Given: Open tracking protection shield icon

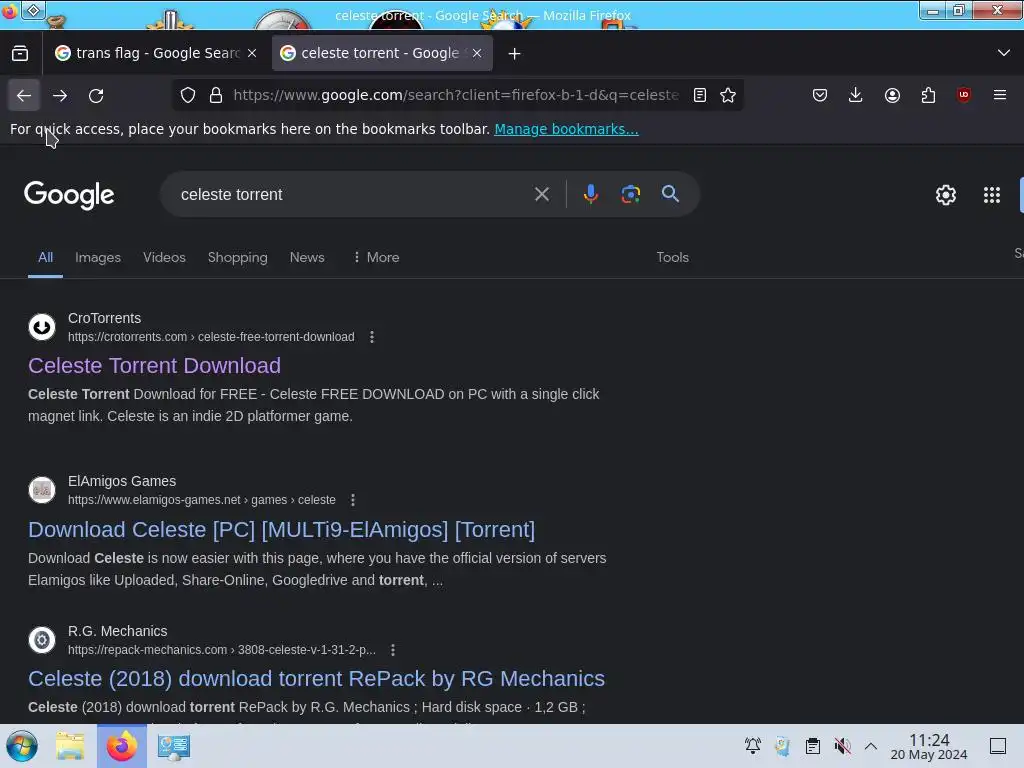Looking at the screenshot, I should (188, 95).
